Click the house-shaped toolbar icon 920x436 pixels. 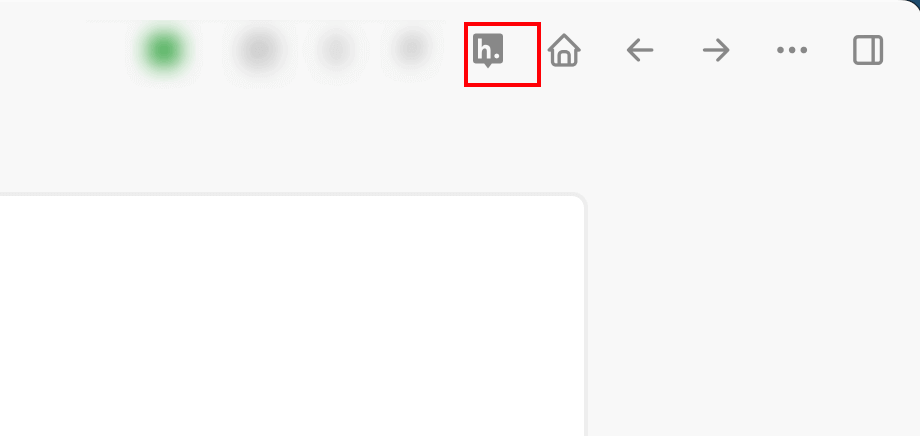point(564,50)
